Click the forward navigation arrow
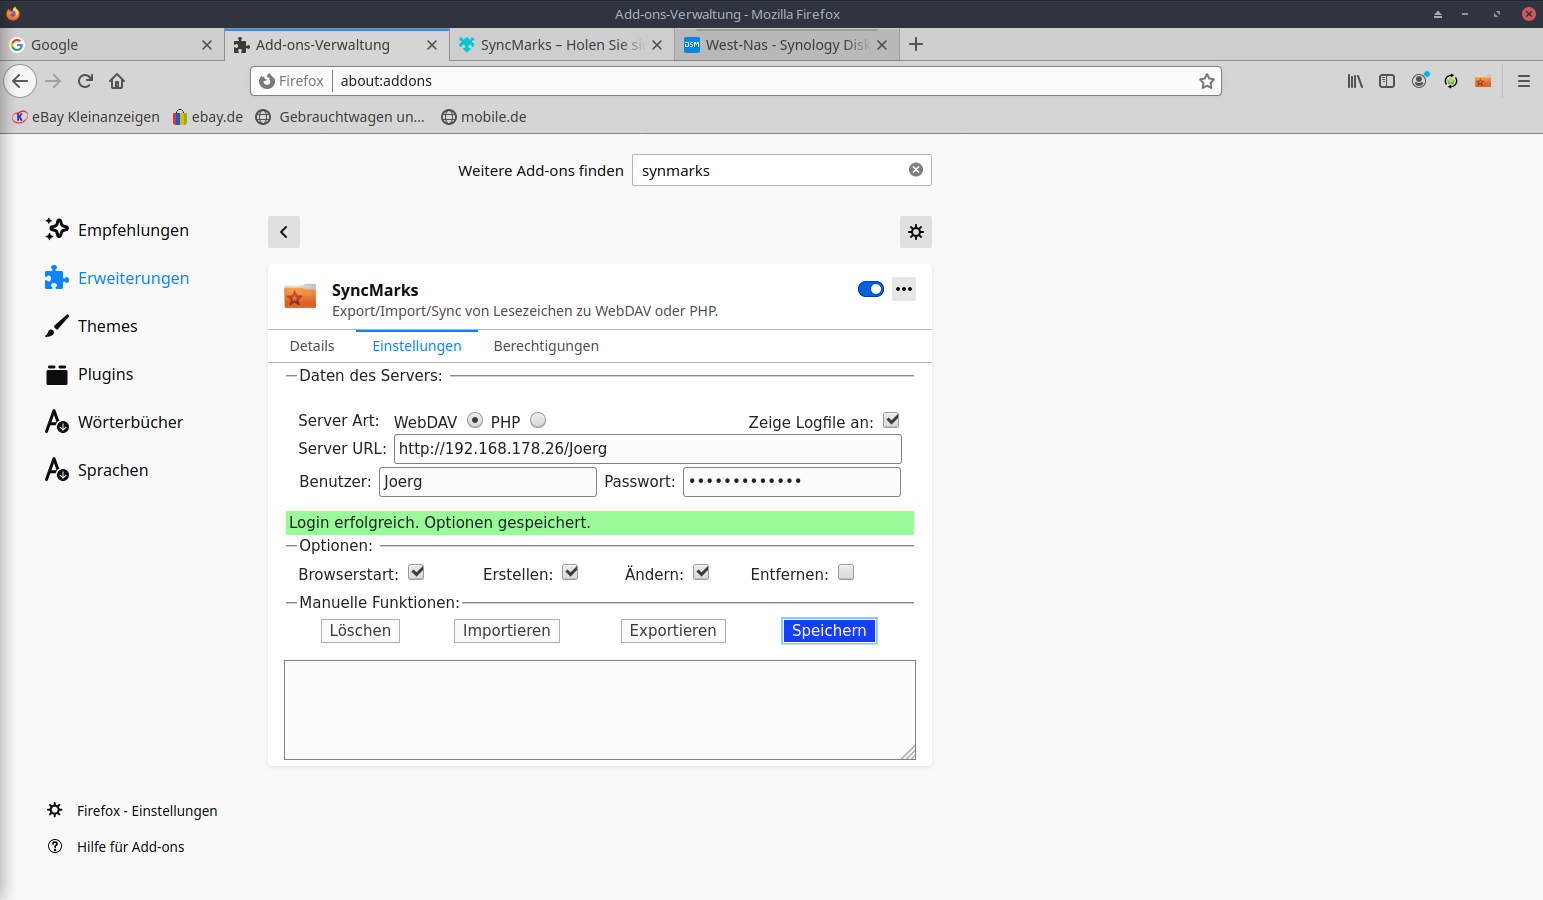This screenshot has height=900, width=1543. coord(54,81)
